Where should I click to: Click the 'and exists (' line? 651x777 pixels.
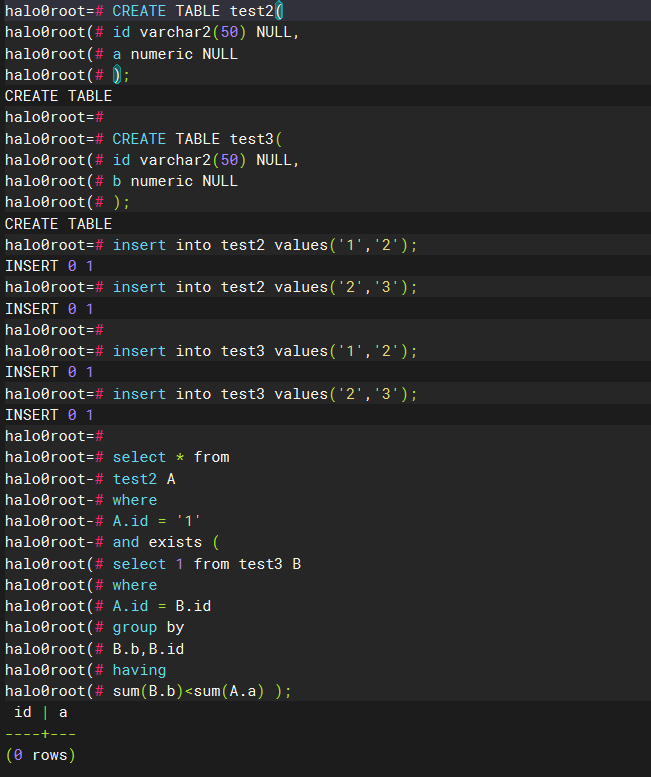pyautogui.click(x=165, y=542)
